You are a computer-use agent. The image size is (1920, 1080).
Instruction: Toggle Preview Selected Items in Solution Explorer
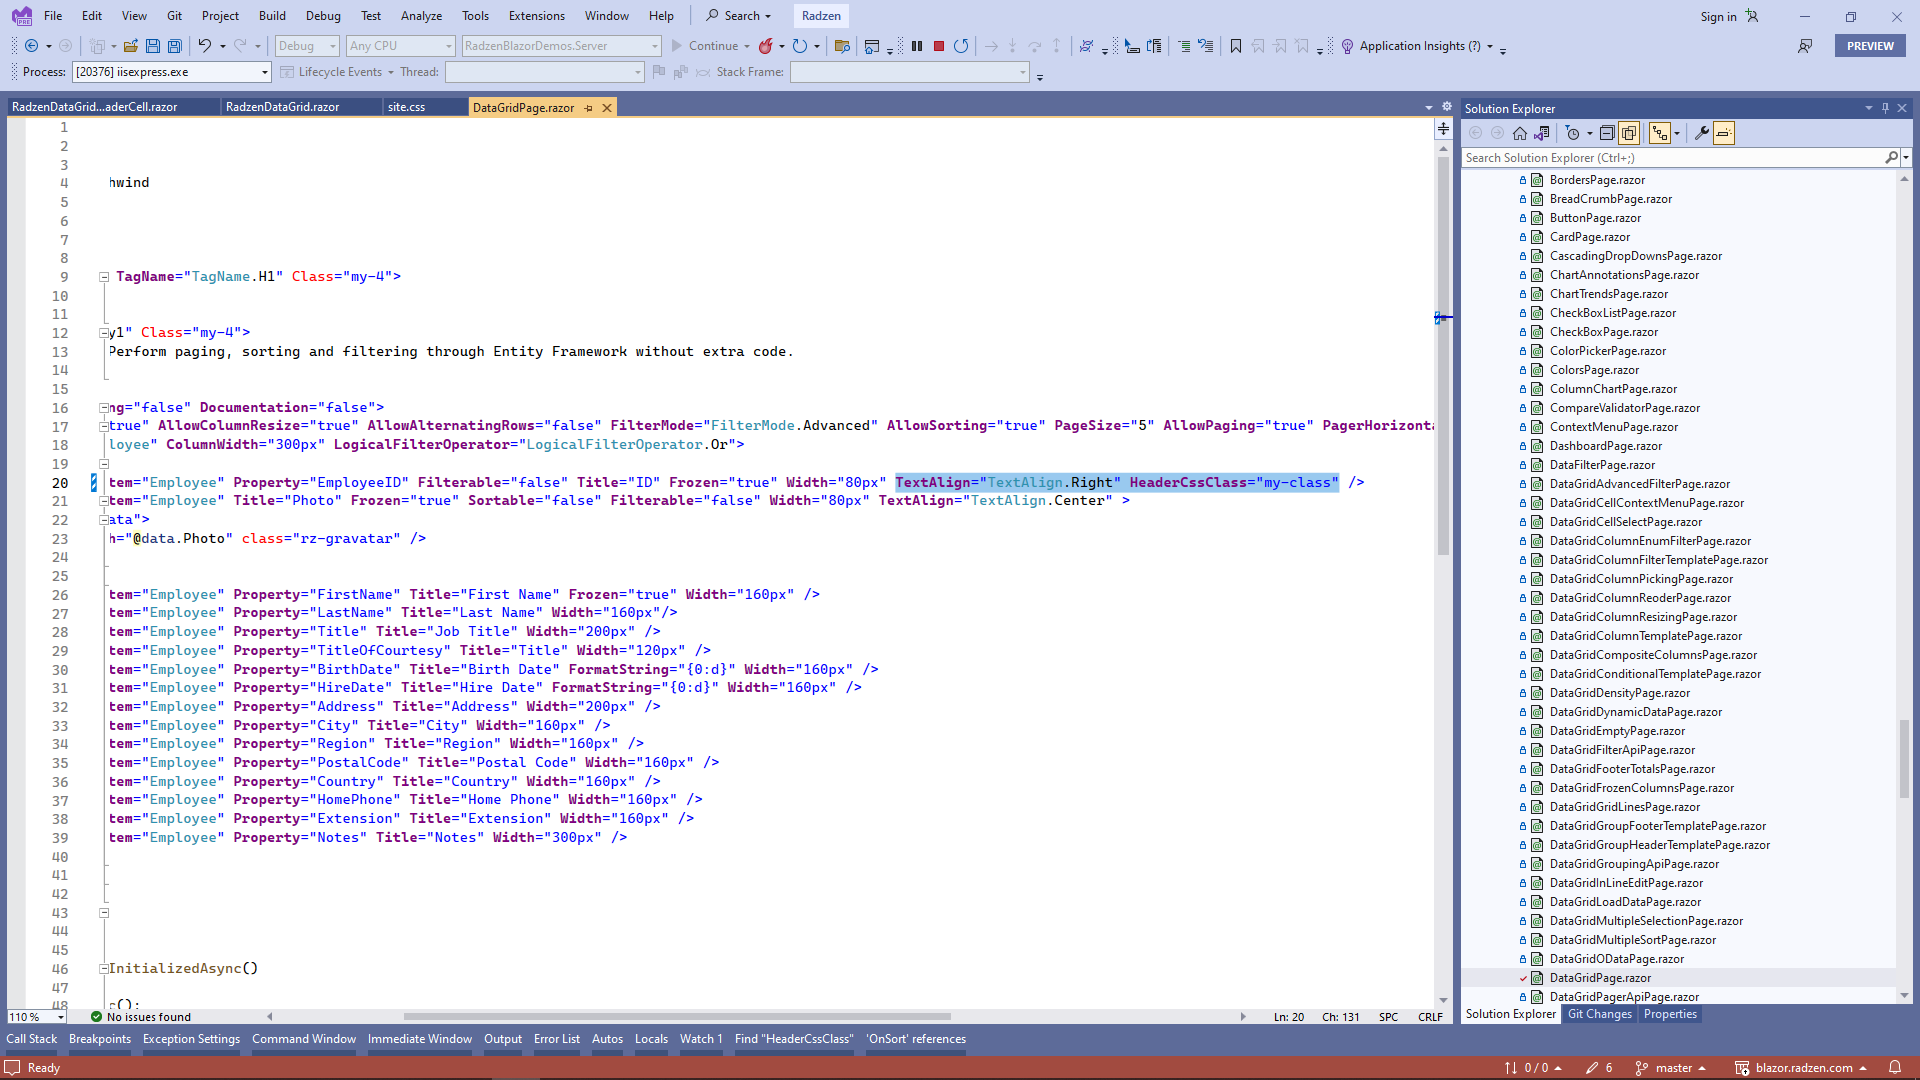pos(1725,132)
